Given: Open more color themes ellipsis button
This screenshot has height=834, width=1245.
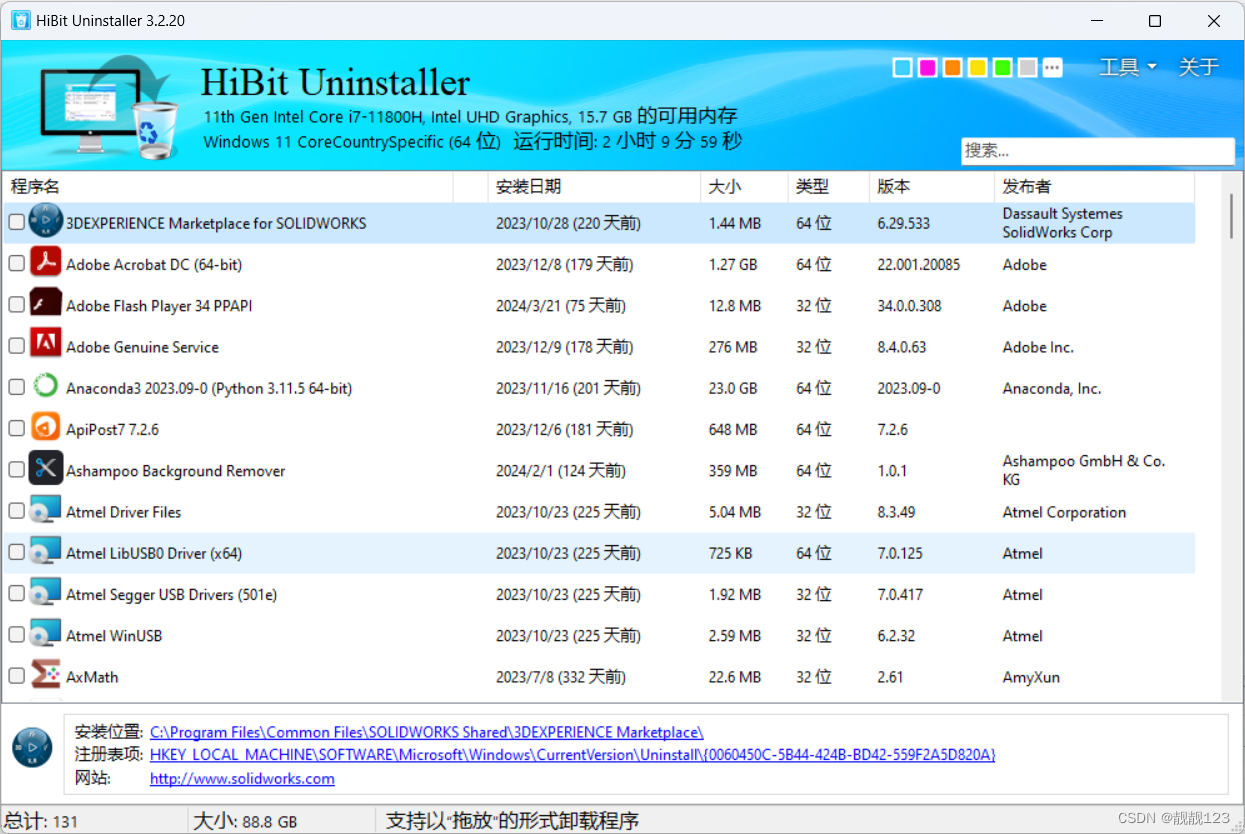Looking at the screenshot, I should [x=1052, y=67].
